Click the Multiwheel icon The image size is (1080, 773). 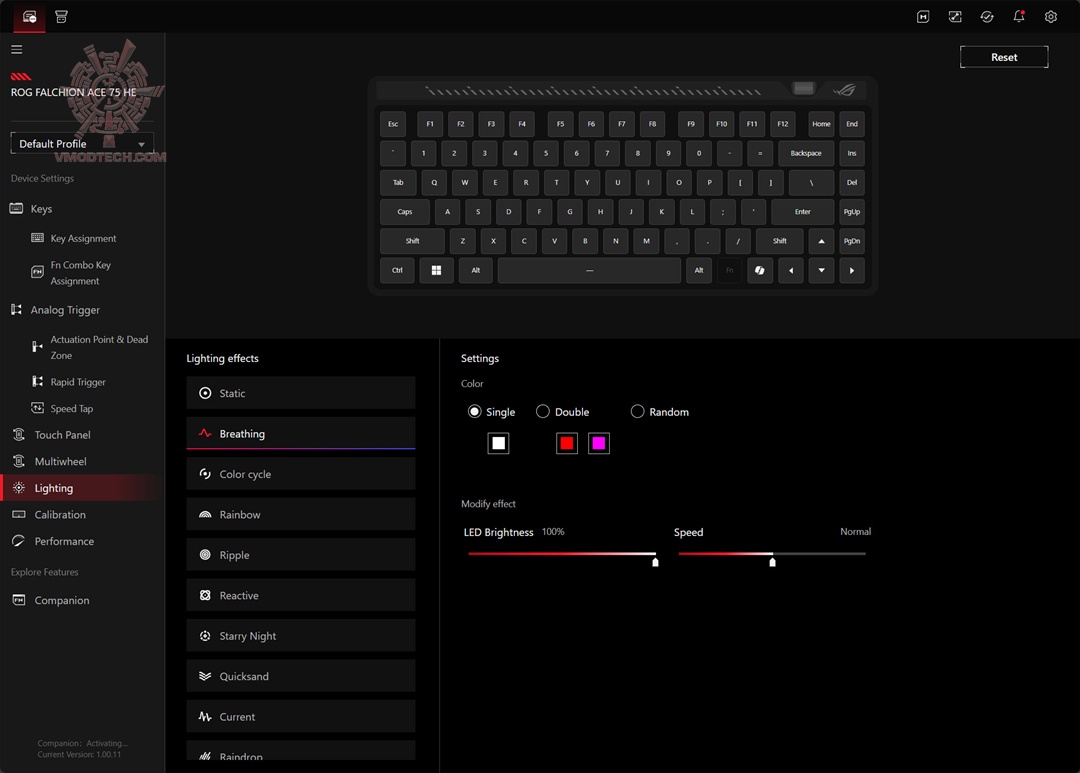click(19, 461)
